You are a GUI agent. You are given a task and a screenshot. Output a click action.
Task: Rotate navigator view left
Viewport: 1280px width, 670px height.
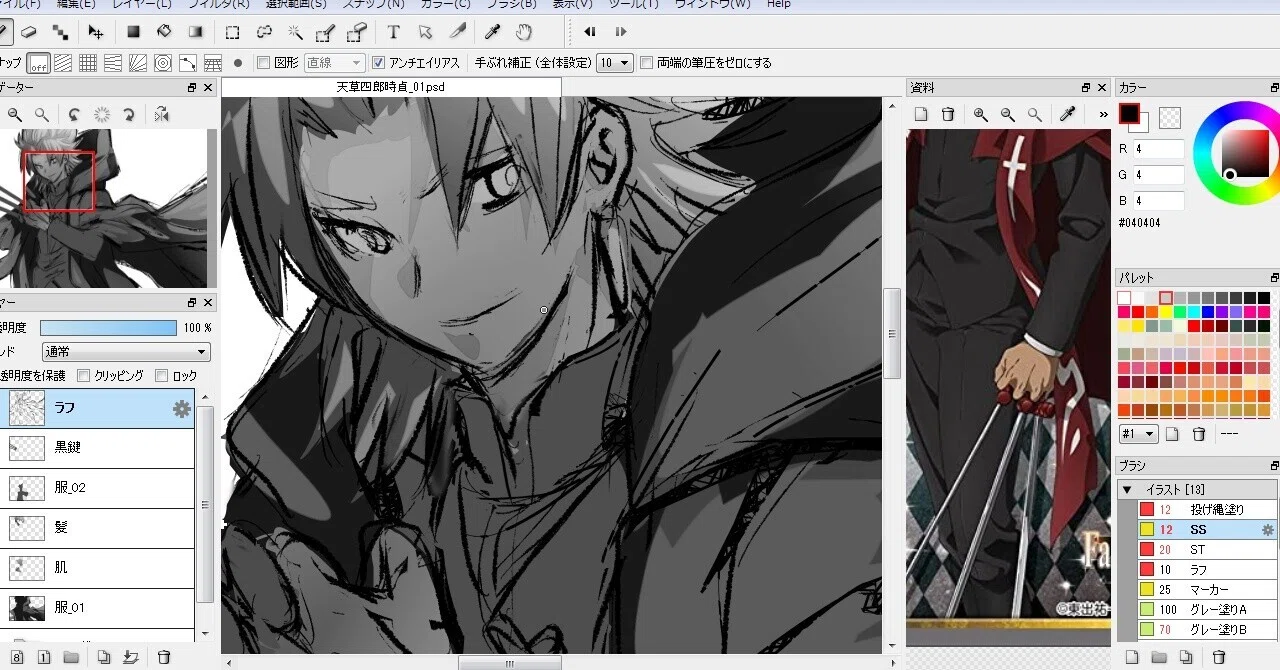74,115
